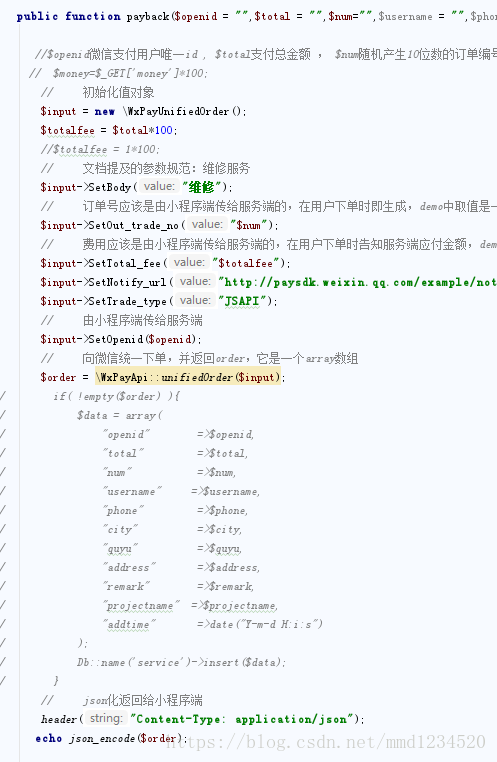497x762 pixels.
Task: Click the commented "remark" array key
Action: 126,587
